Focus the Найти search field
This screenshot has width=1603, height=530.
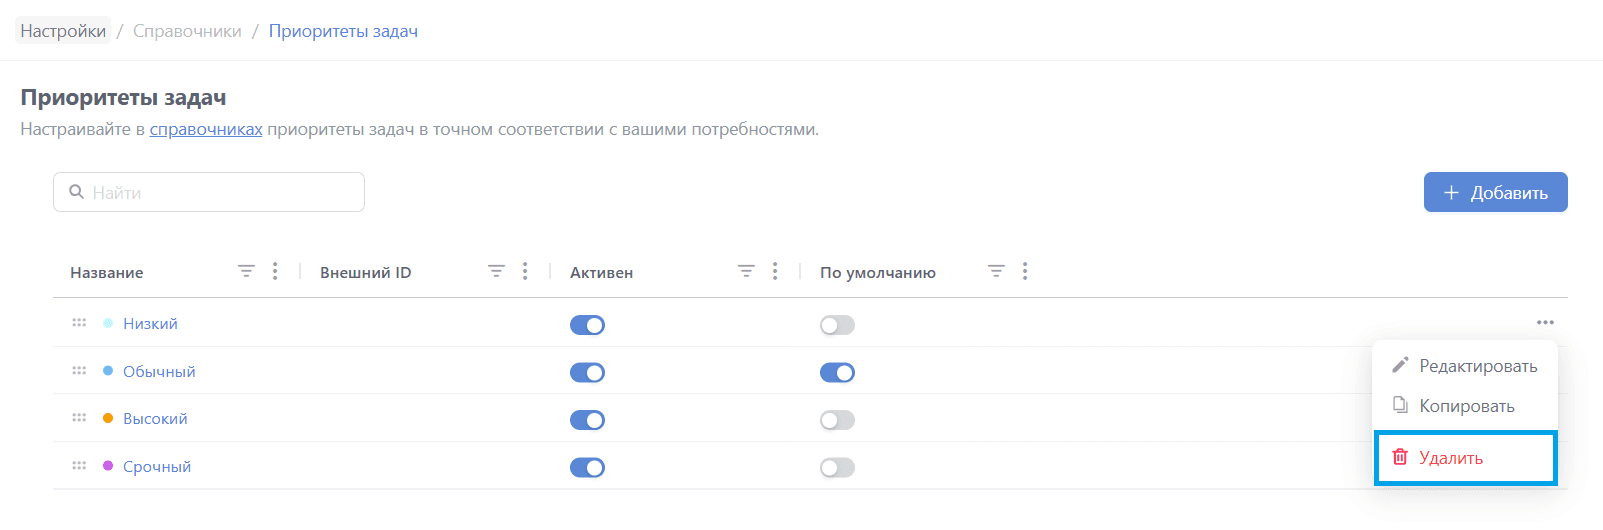point(220,192)
